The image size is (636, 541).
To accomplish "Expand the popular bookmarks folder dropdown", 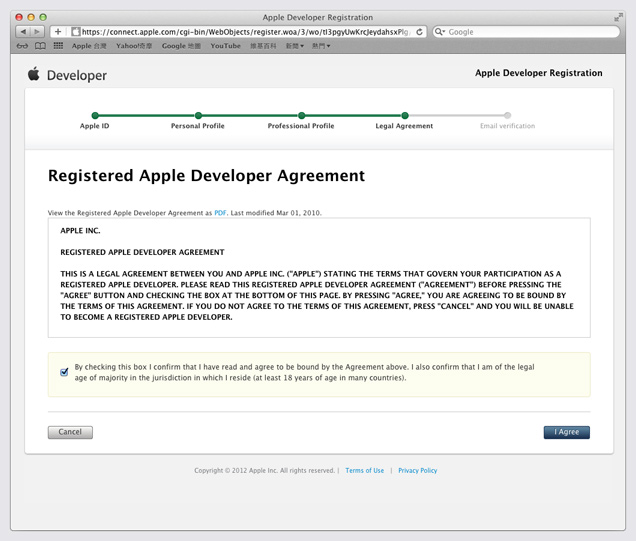I will coord(321,46).
